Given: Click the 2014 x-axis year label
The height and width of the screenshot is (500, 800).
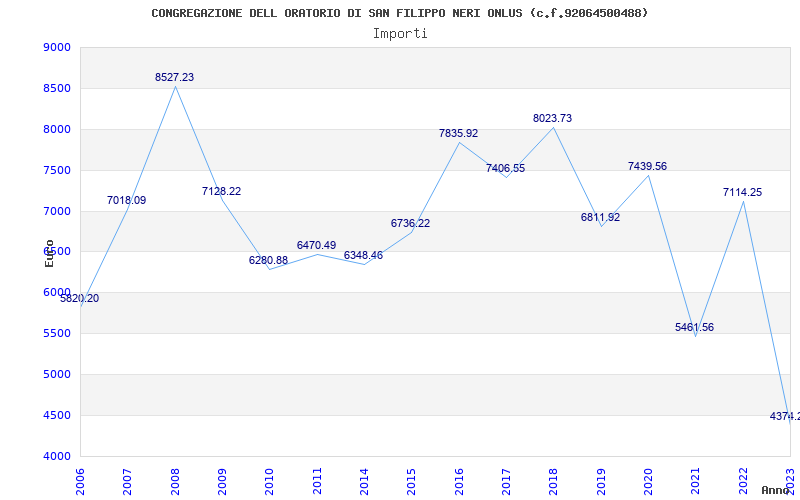Looking at the screenshot, I should click(364, 482).
